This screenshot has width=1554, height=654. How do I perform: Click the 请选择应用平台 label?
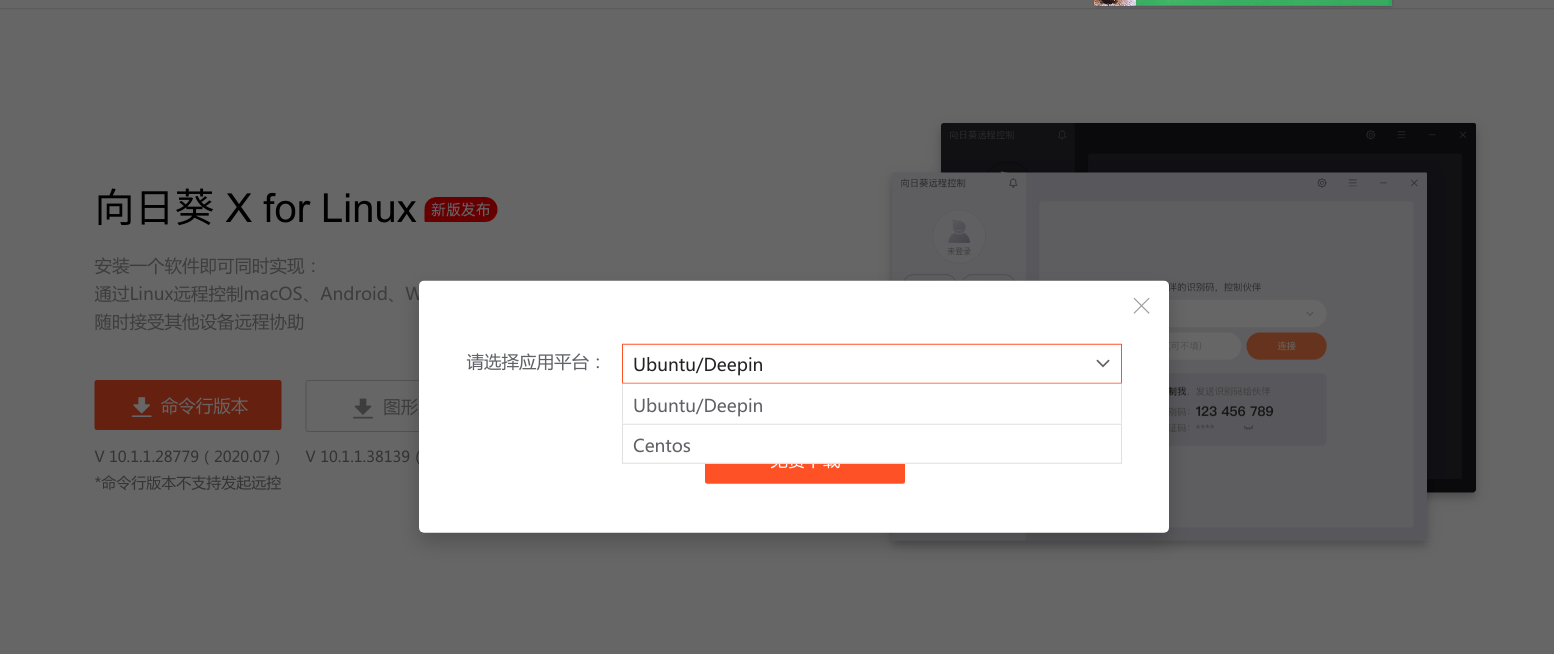click(x=535, y=363)
